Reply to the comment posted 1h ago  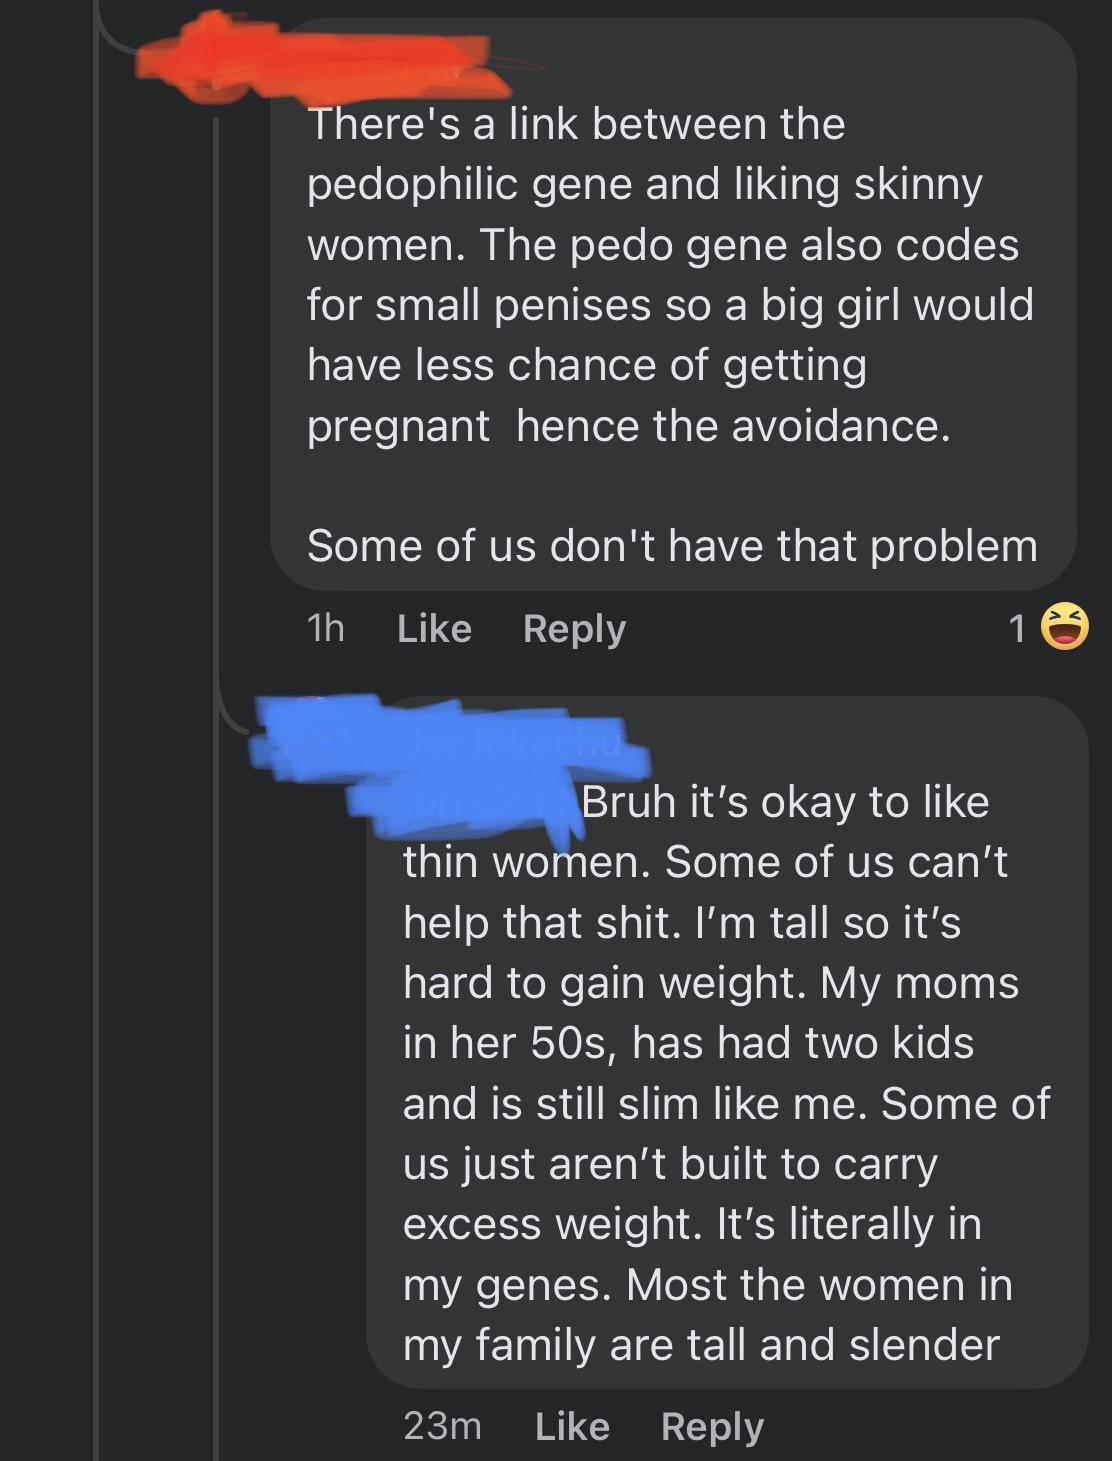tap(574, 629)
